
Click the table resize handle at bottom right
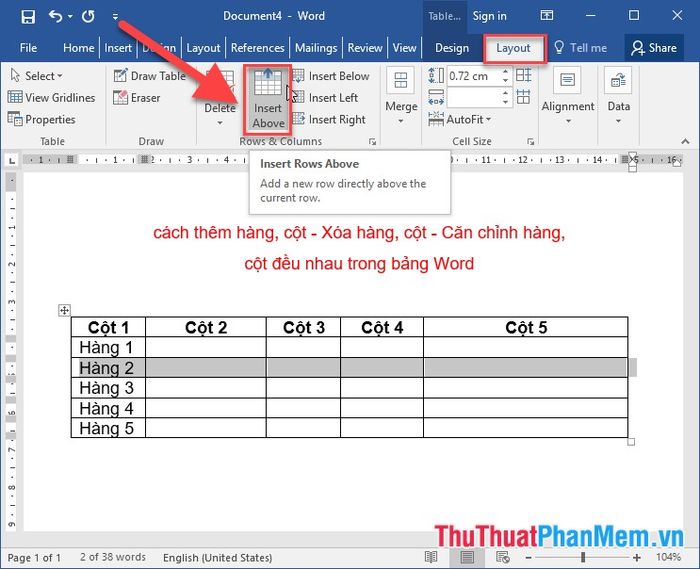point(631,442)
